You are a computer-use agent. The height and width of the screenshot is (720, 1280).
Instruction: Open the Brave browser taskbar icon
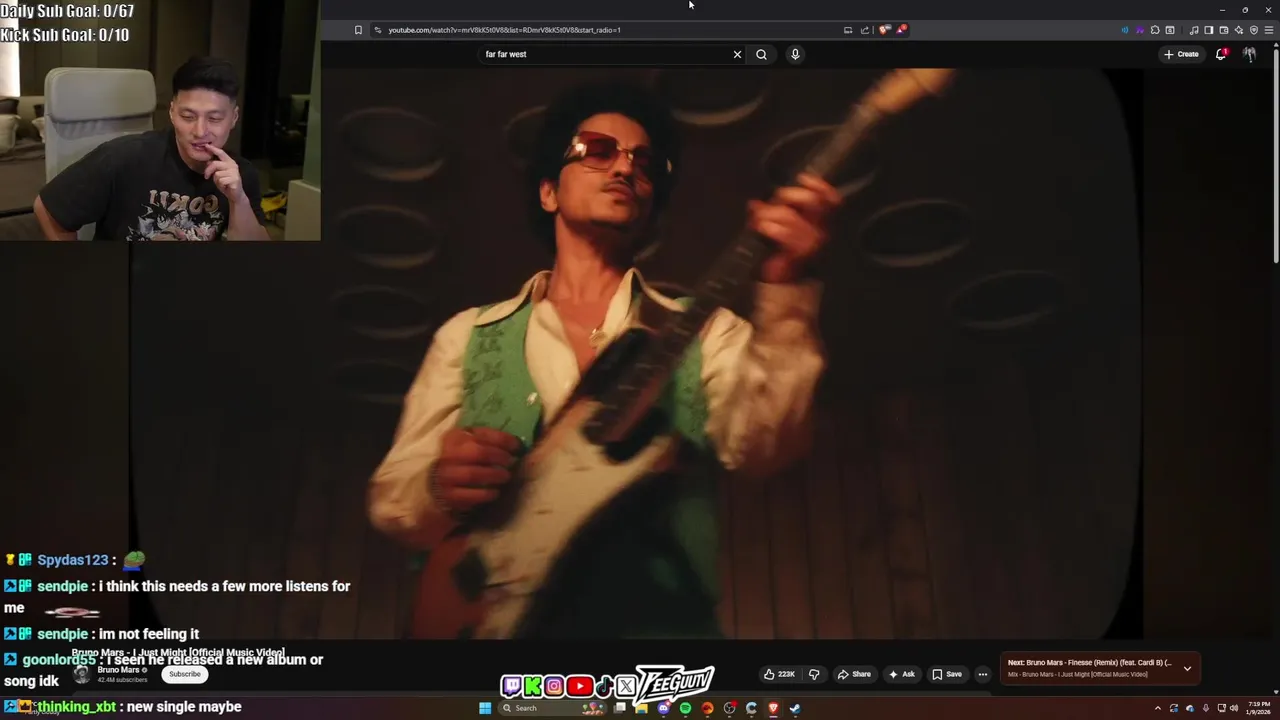(773, 708)
